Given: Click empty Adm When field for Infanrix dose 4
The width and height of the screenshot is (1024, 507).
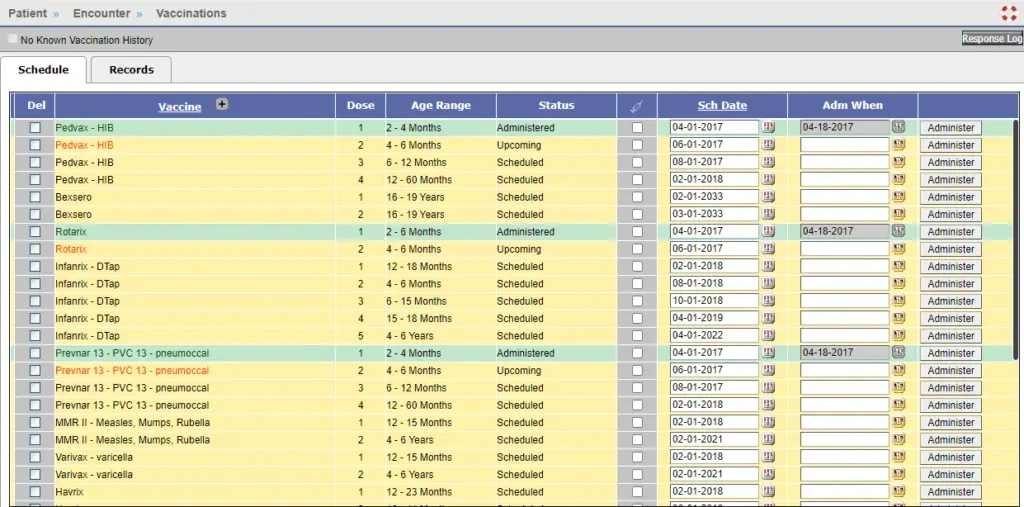Looking at the screenshot, I should pos(845,318).
